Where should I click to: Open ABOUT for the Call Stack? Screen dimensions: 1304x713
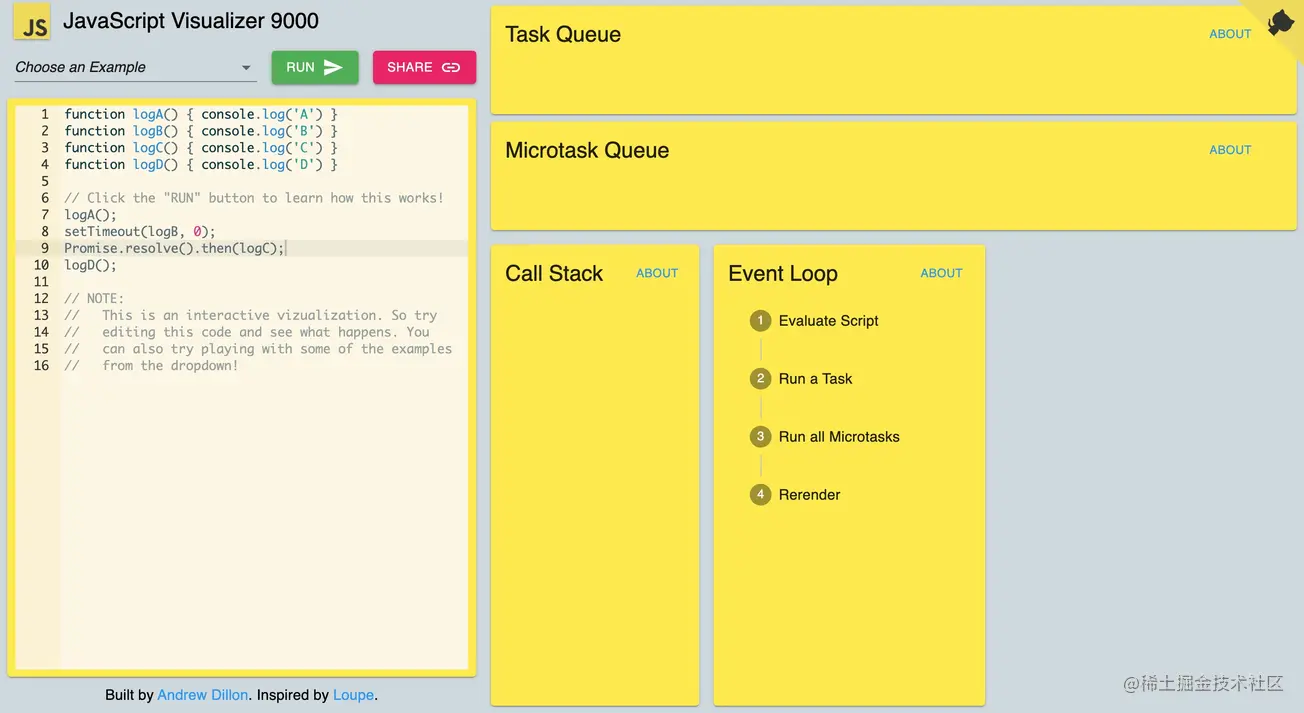pos(657,273)
